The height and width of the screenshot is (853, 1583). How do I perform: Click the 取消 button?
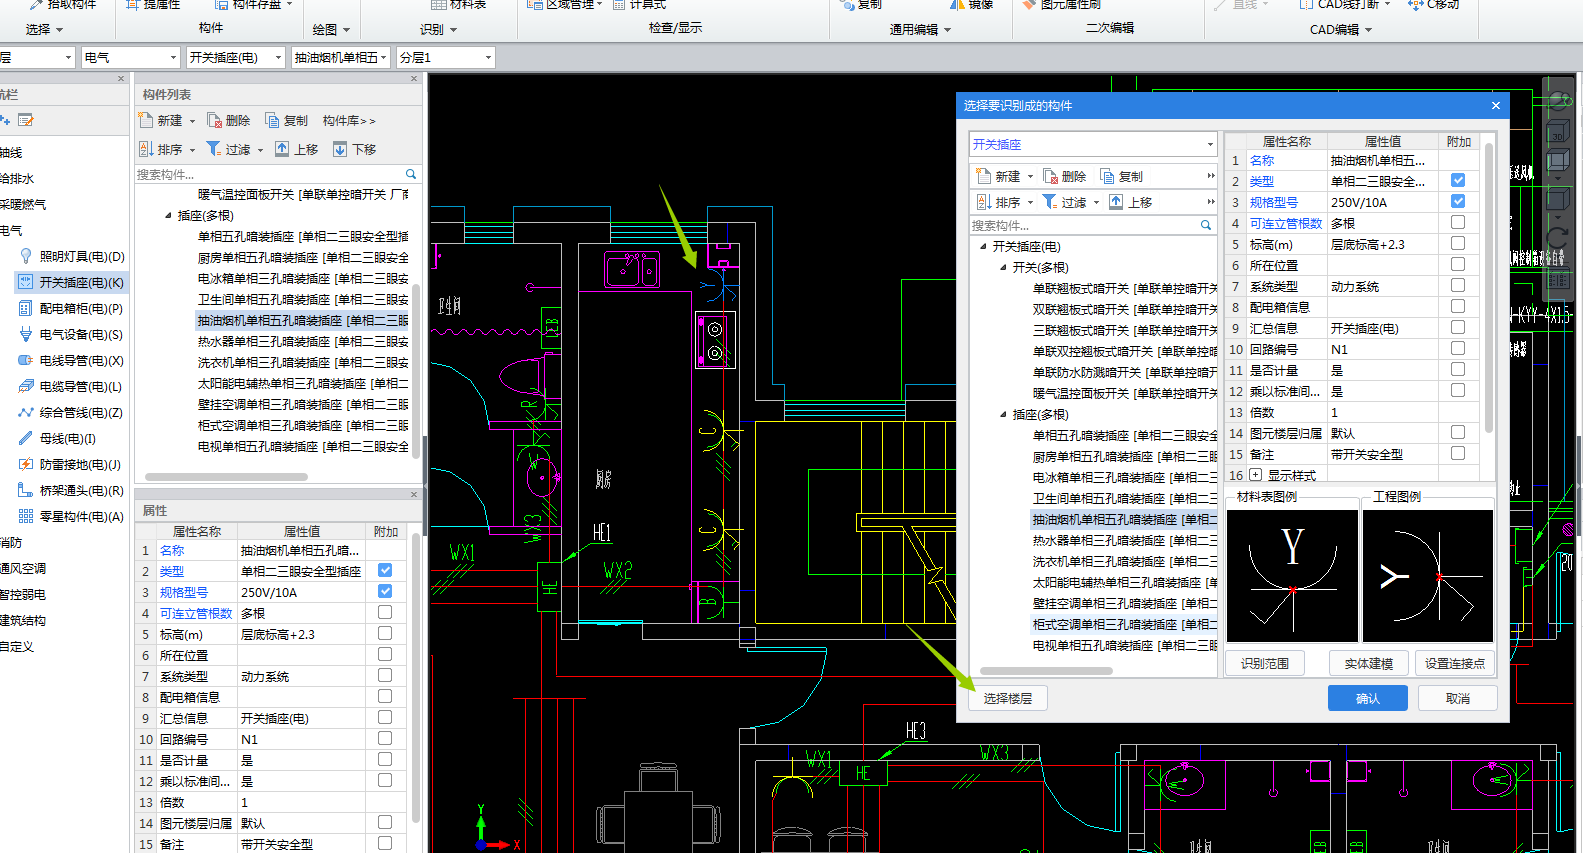[x=1458, y=698]
